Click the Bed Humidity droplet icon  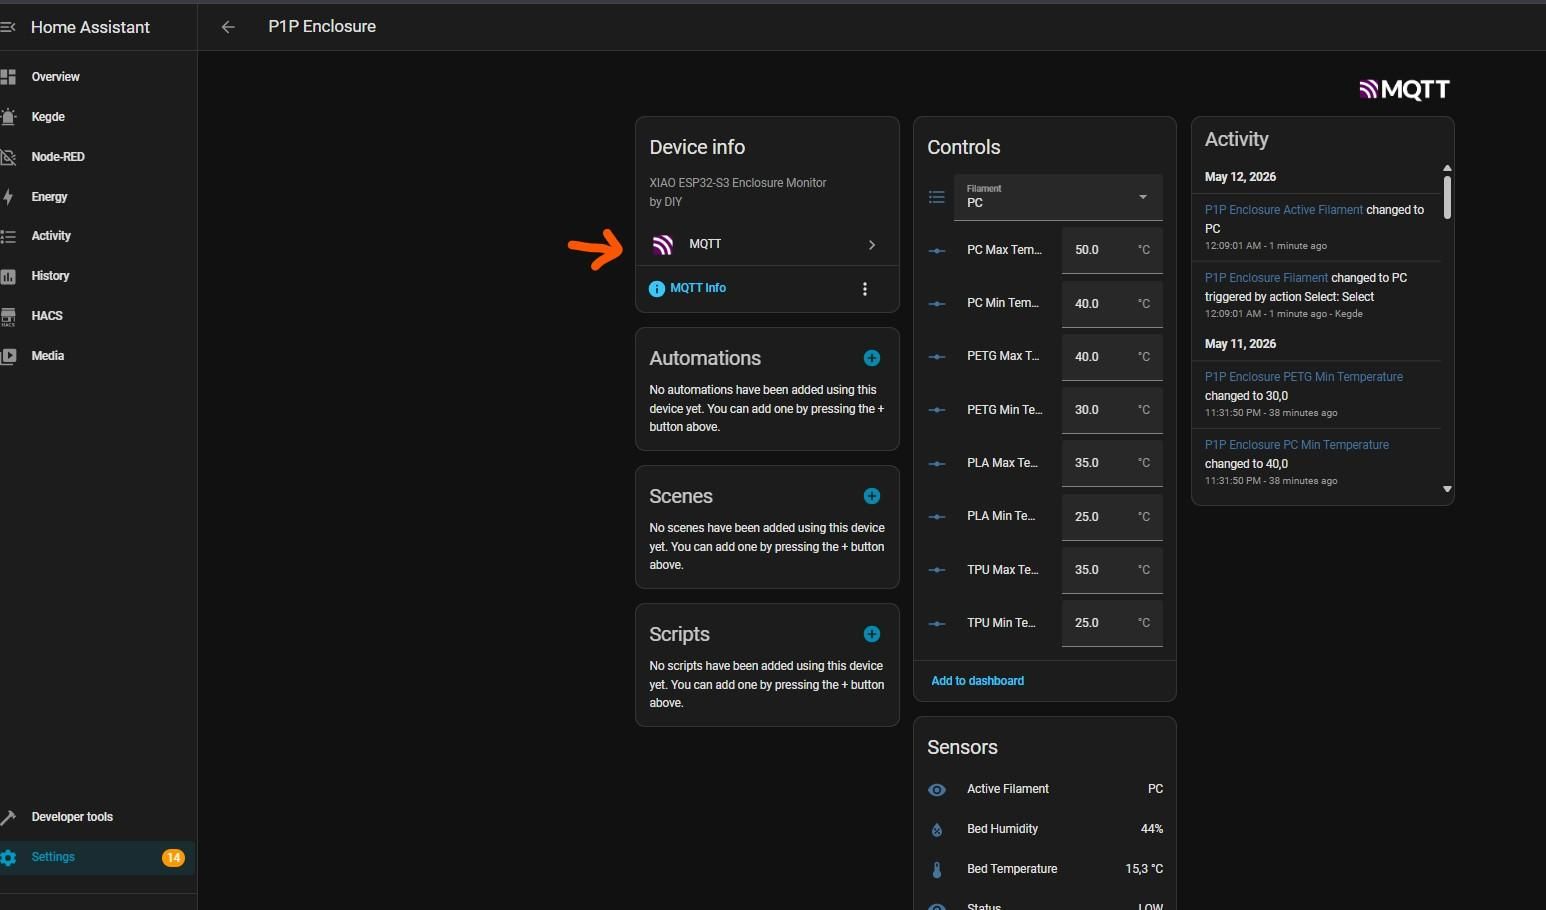point(937,830)
